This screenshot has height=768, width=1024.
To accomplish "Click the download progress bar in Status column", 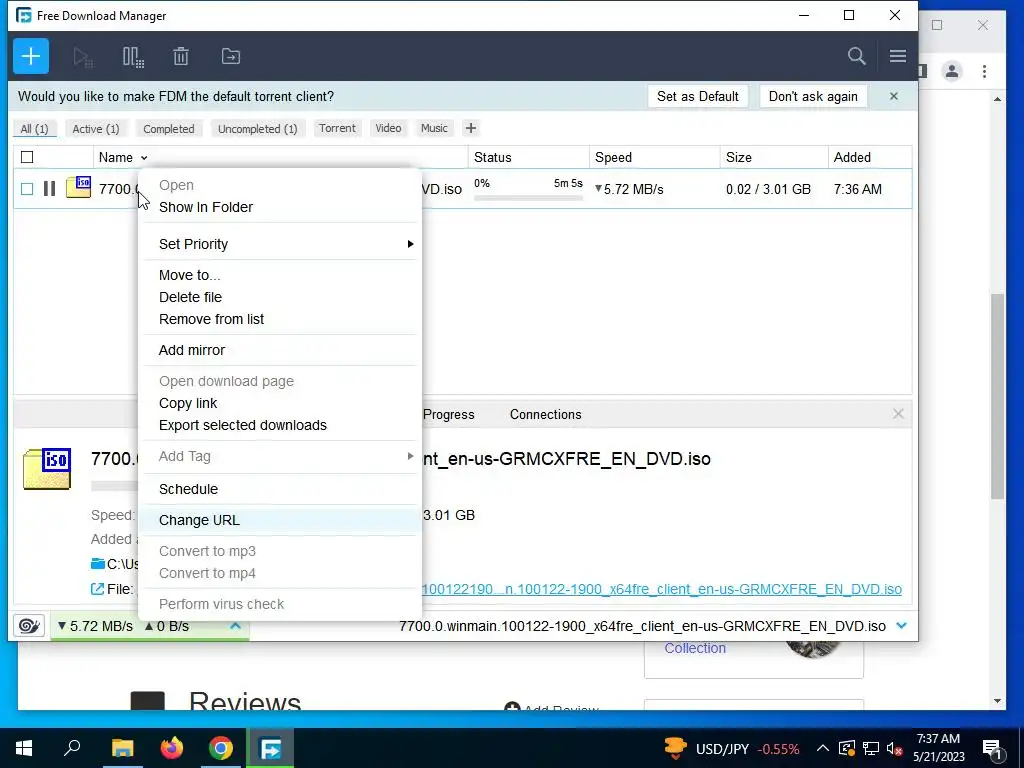I will pyautogui.click(x=528, y=197).
